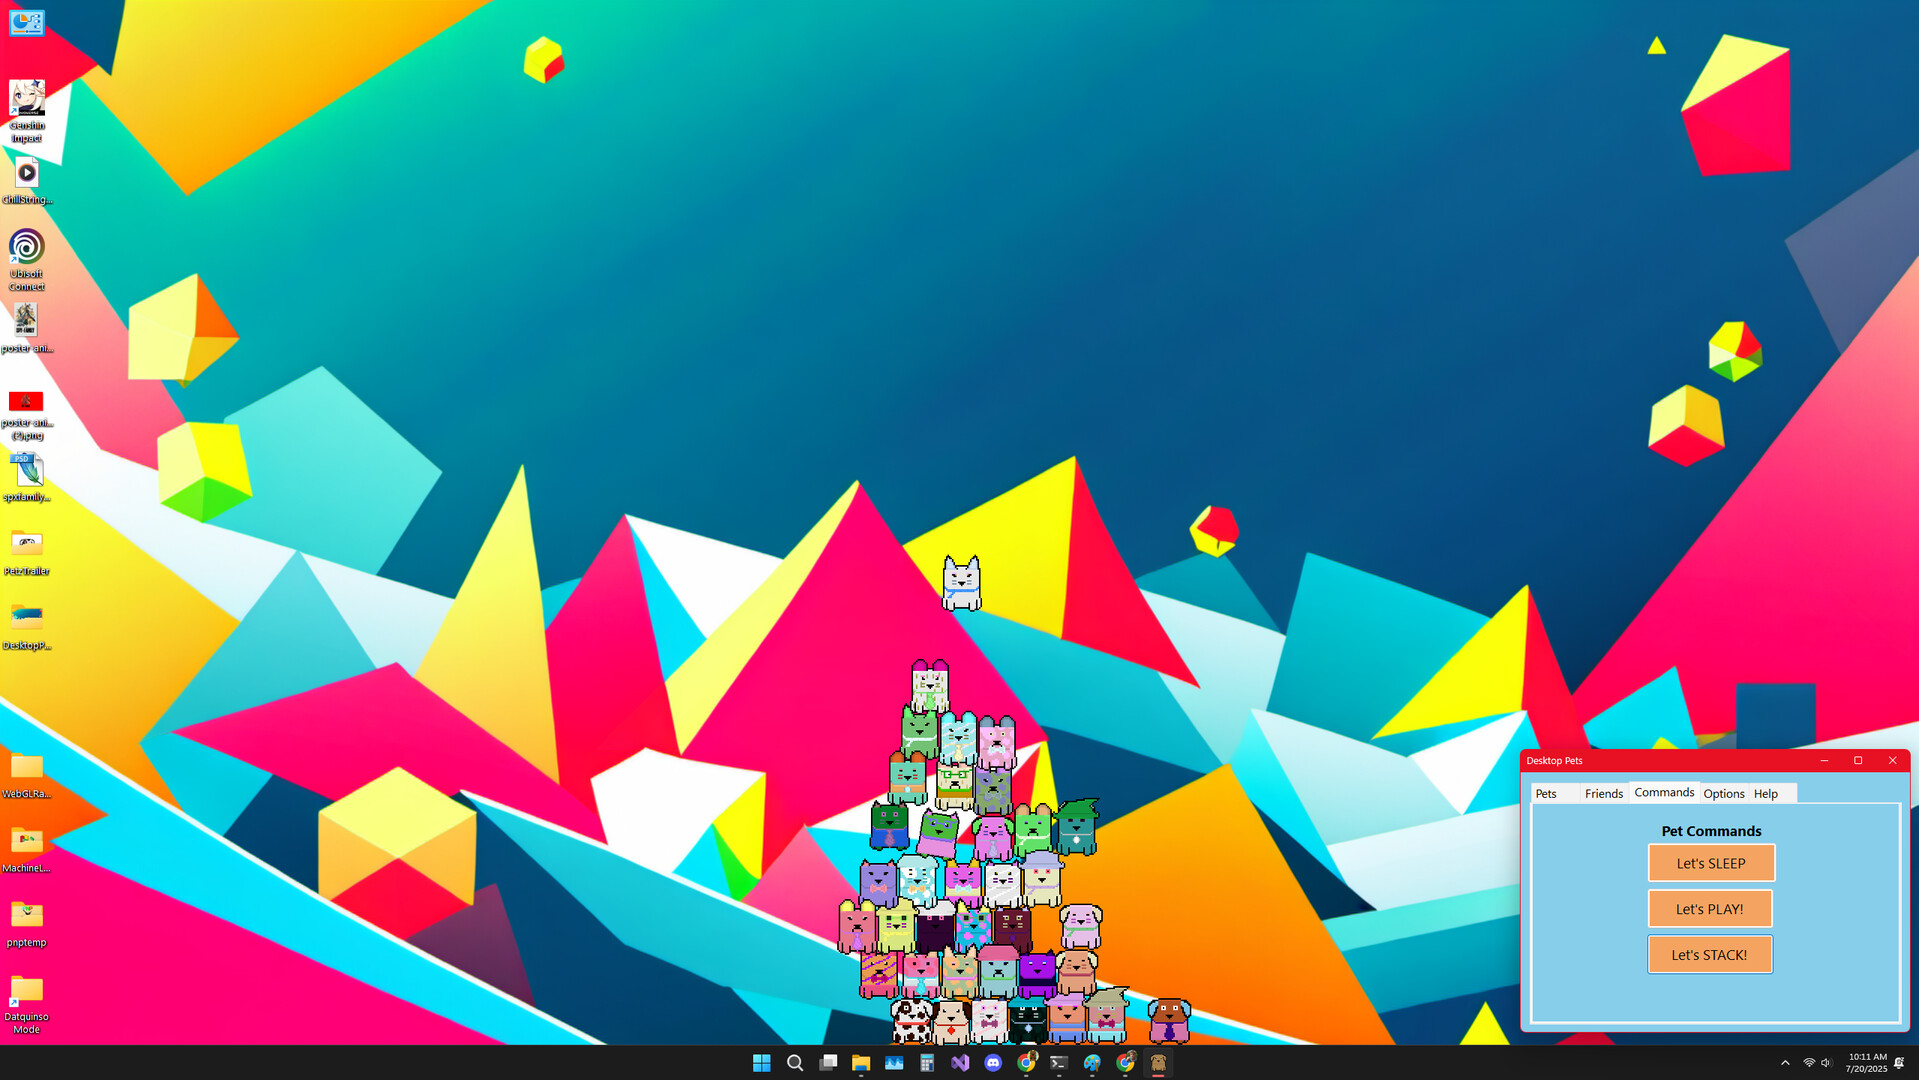Launch Visual Studio from the taskbar
1919x1080 pixels.
960,1063
